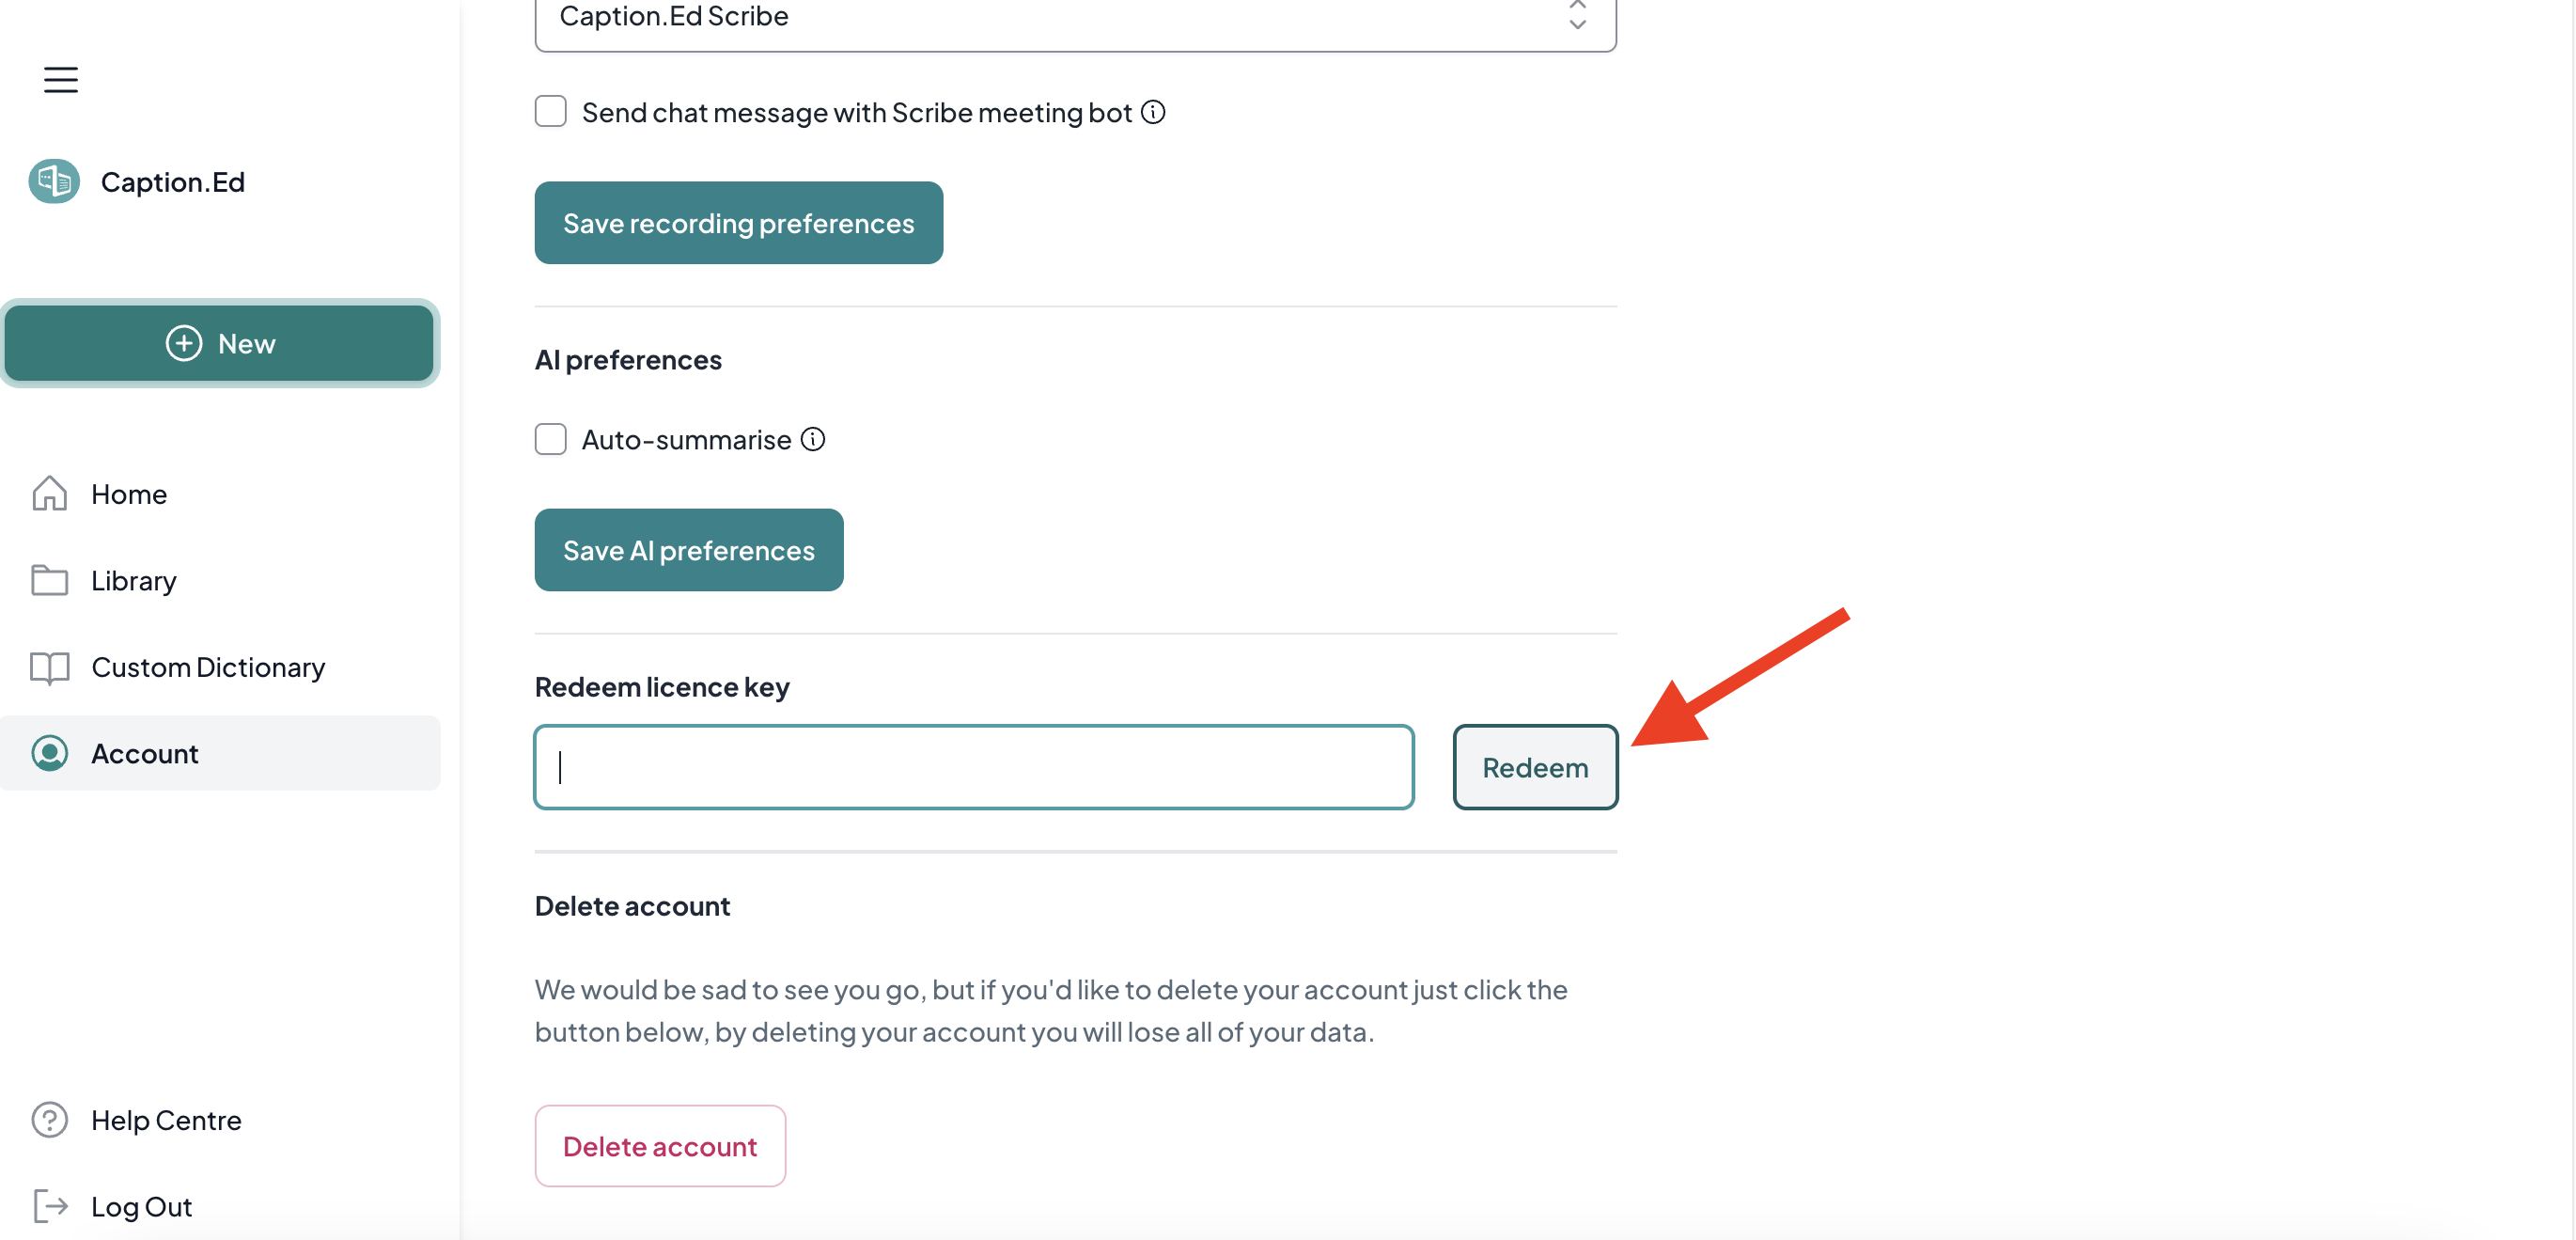
Task: Click the Library folder icon
Action: pos(49,580)
